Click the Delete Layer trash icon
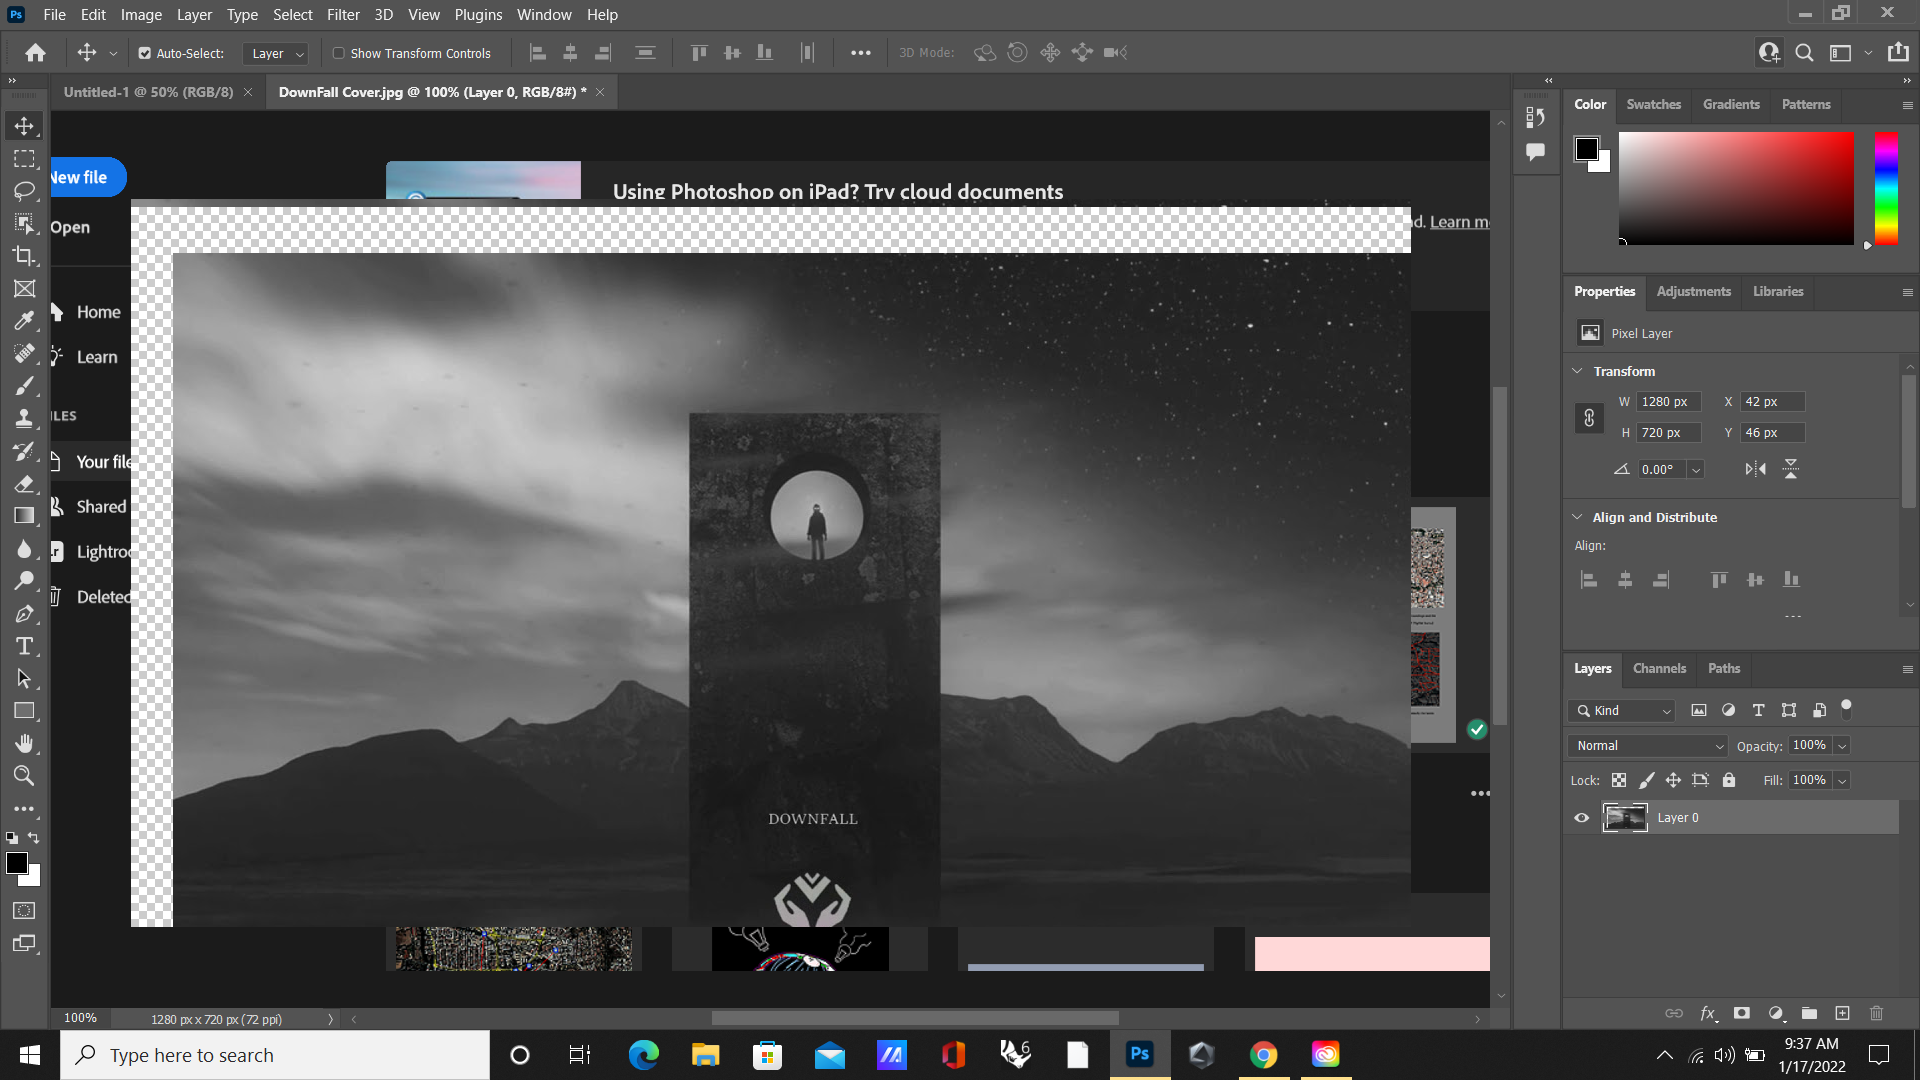The width and height of the screenshot is (1920, 1080). [x=1875, y=1013]
